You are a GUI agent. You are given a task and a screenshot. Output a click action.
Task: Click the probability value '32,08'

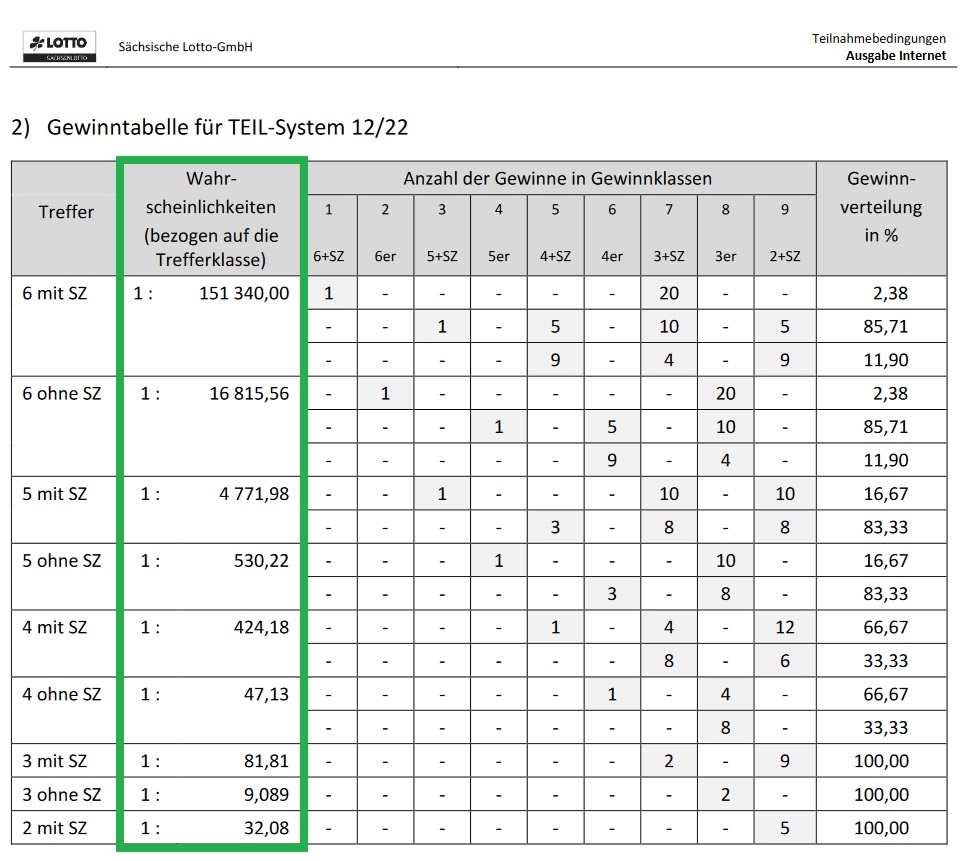[x=267, y=828]
